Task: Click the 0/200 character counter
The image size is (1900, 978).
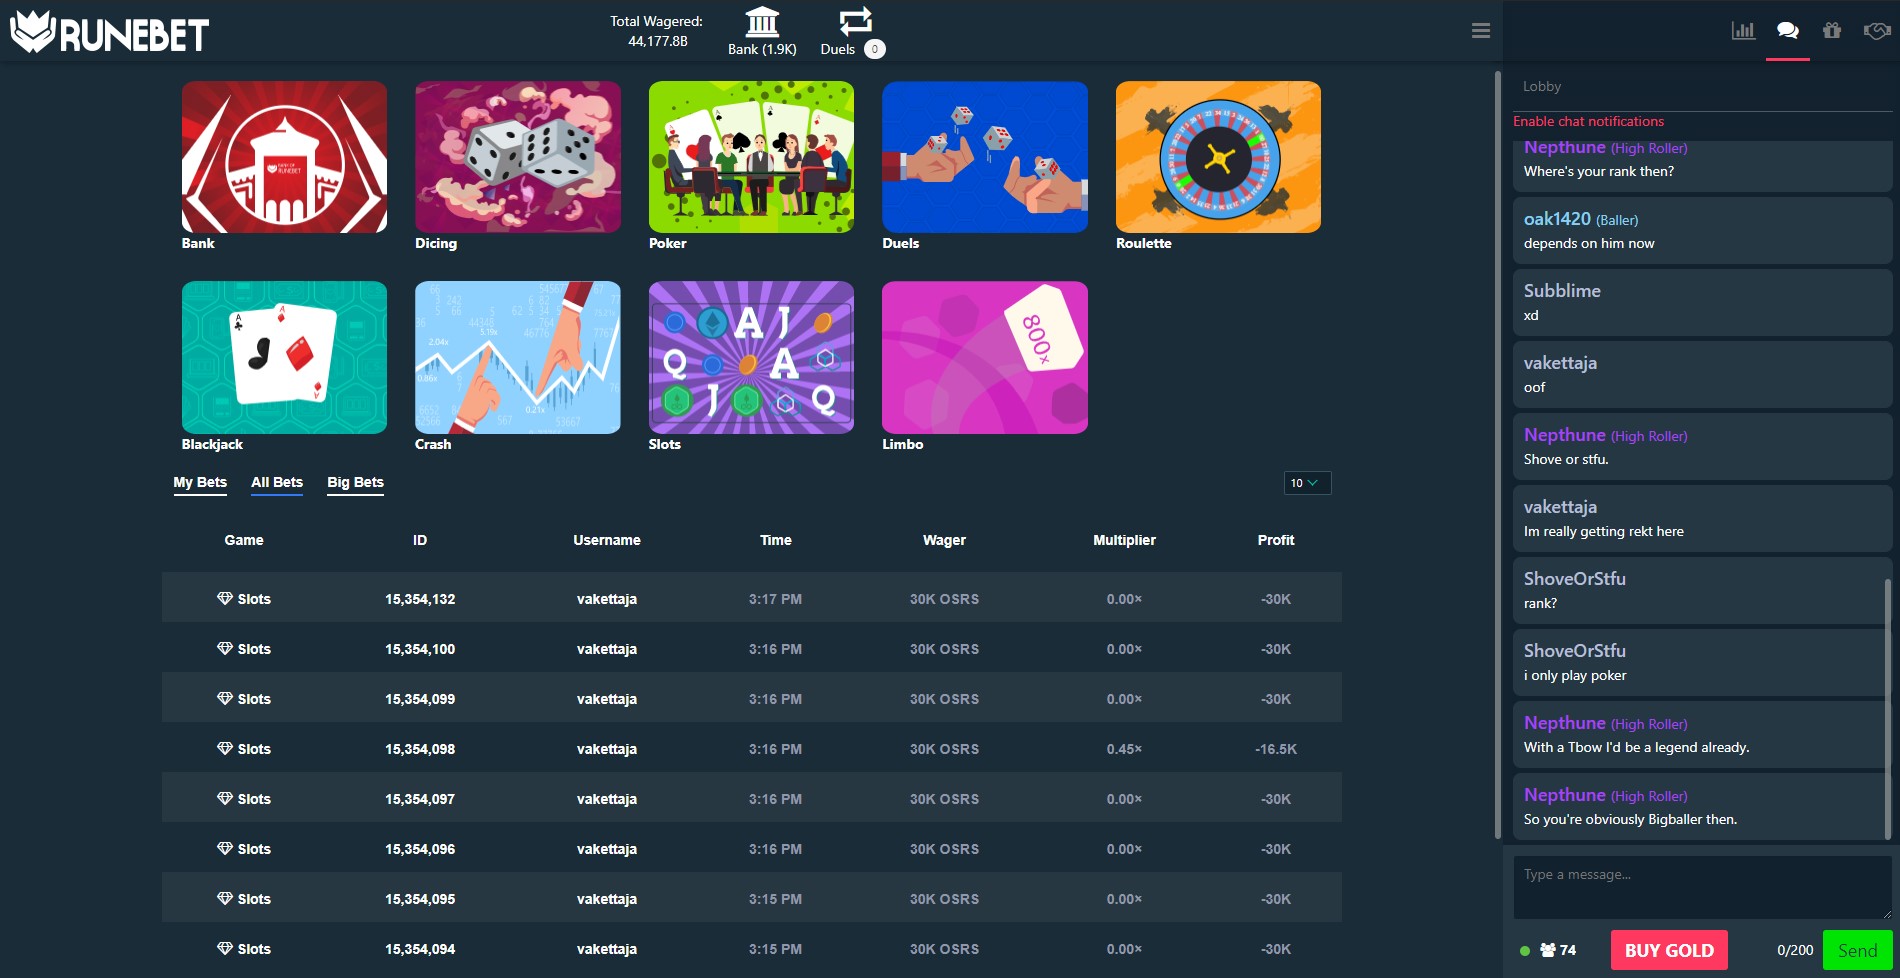Action: tap(1795, 950)
